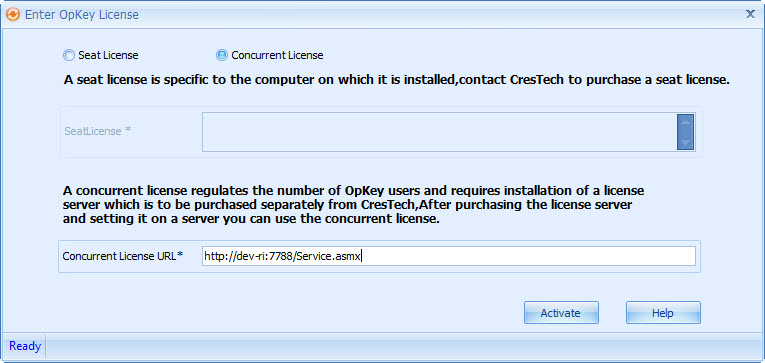Click the Activate button
The width and height of the screenshot is (765, 363).
click(x=561, y=313)
